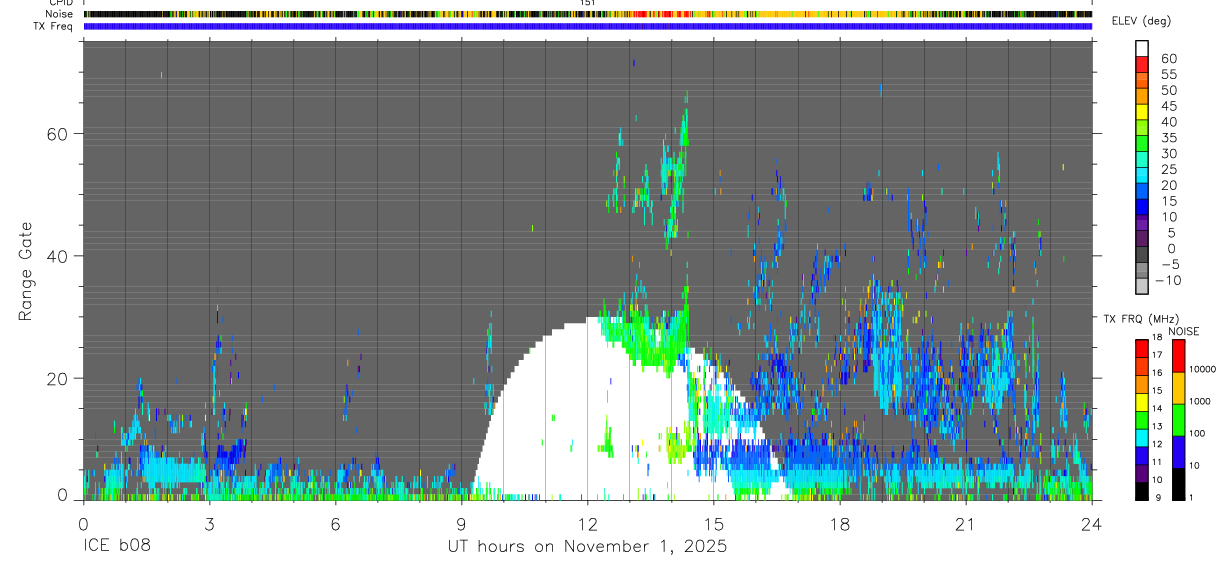
Task: Click Range Gate axis tick '40'
Action: 59,256
